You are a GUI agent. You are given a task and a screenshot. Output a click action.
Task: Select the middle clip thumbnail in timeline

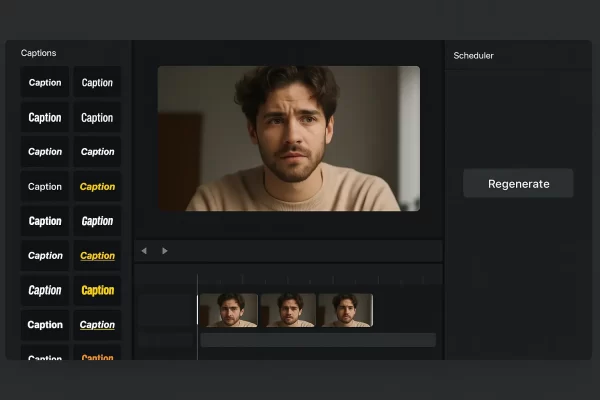tap(288, 310)
